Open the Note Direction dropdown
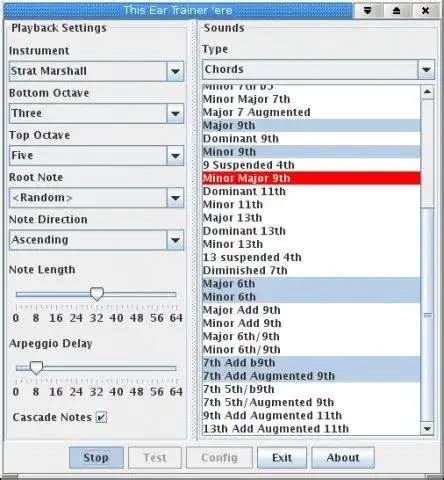The width and height of the screenshot is (444, 480). coord(175,240)
